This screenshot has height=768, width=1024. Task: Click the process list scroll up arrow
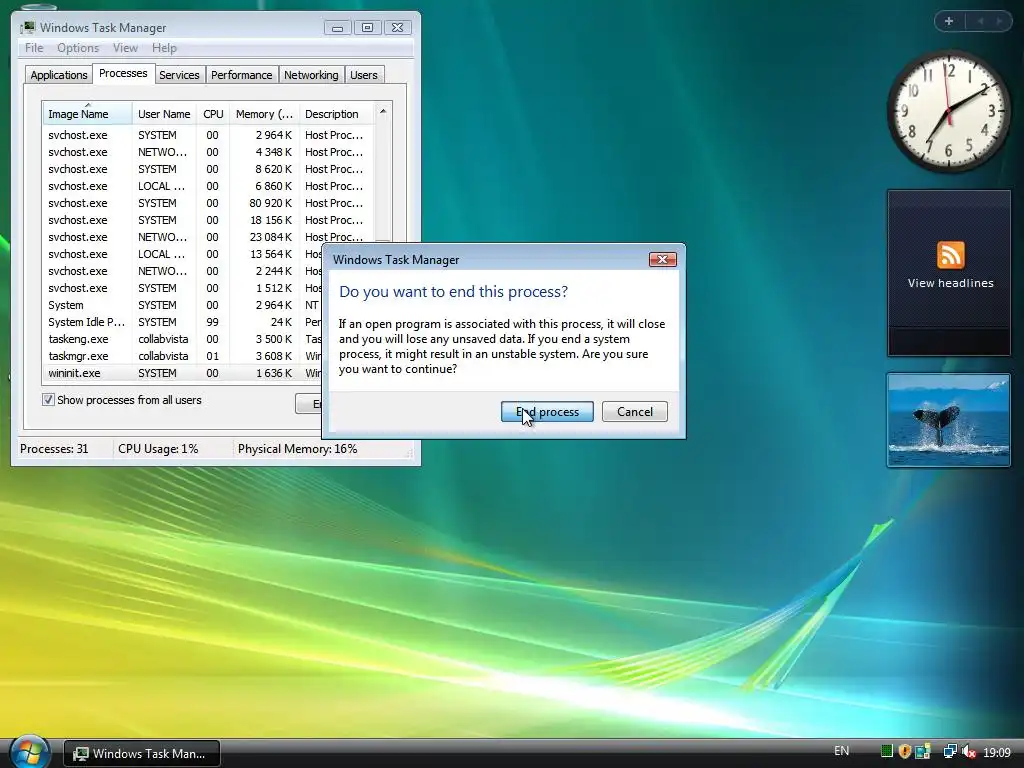[383, 112]
